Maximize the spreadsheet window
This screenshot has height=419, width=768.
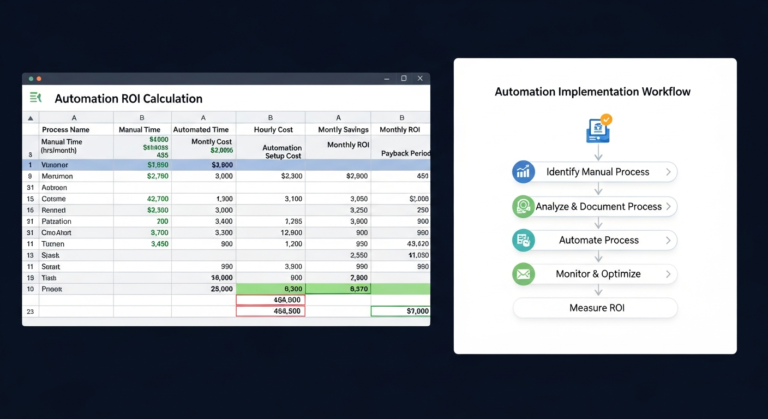click(x=404, y=78)
